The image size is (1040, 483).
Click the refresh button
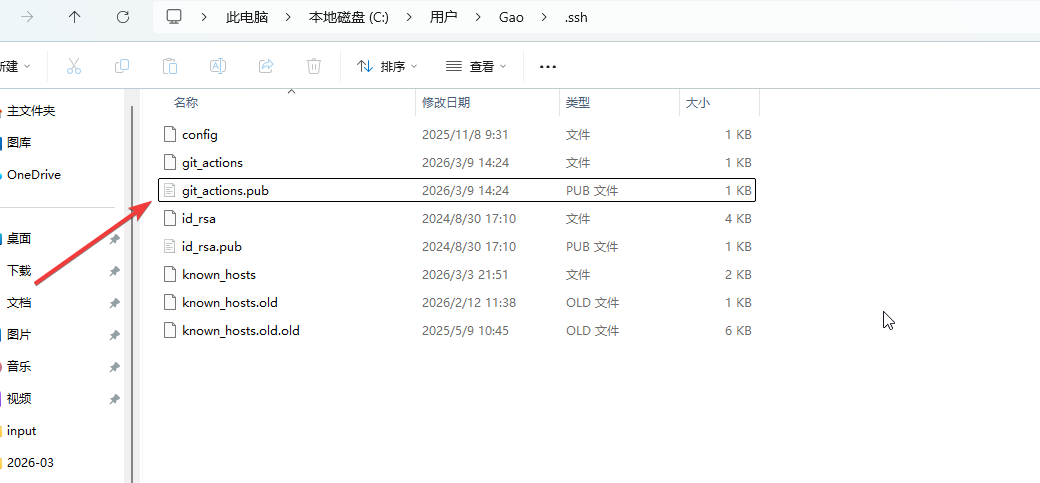coord(123,17)
